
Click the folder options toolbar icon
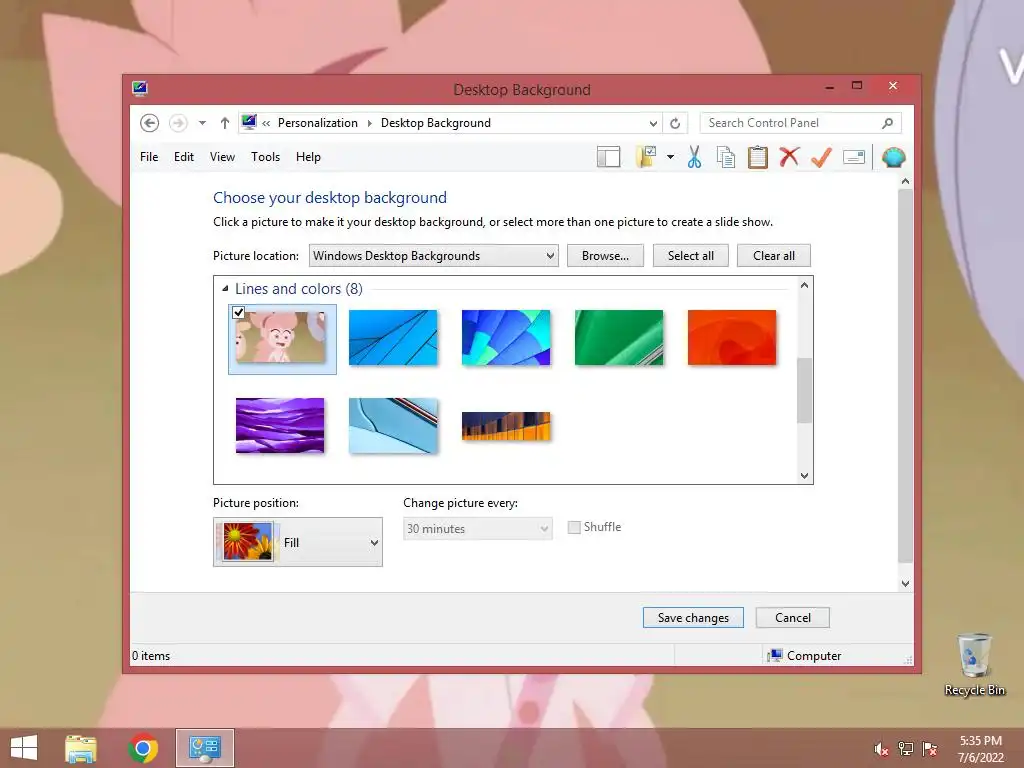click(646, 157)
